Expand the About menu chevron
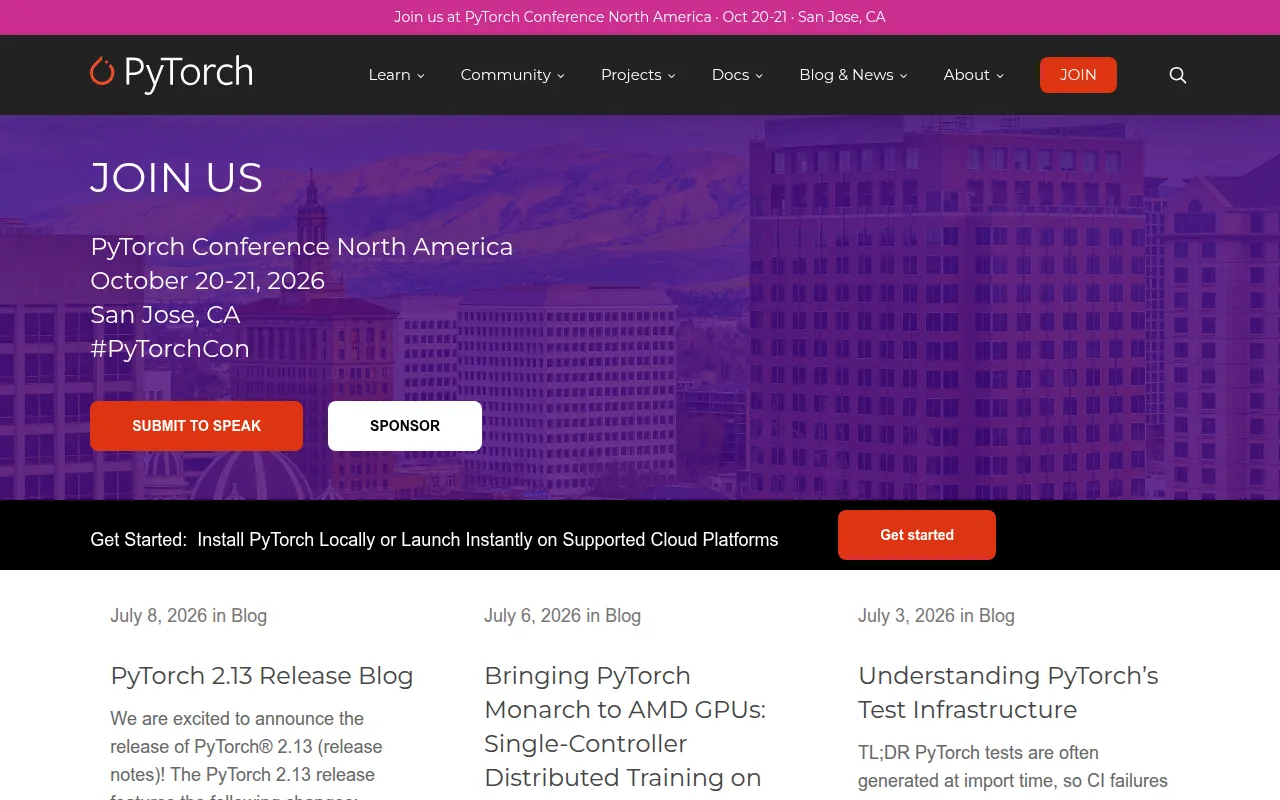 [1000, 76]
